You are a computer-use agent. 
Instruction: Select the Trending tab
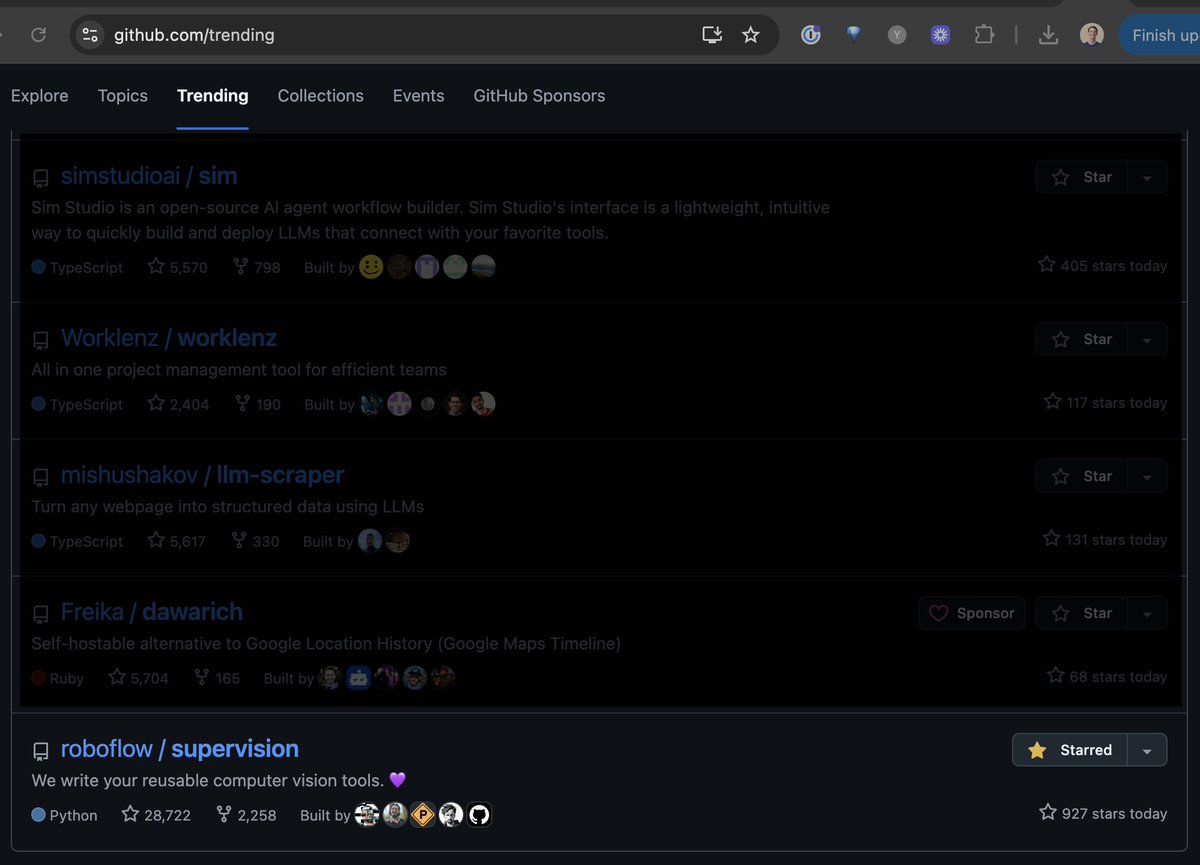click(x=213, y=96)
